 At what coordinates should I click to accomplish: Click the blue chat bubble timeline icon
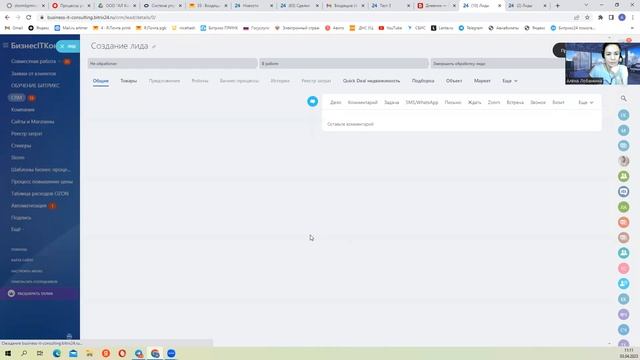pyautogui.click(x=313, y=101)
